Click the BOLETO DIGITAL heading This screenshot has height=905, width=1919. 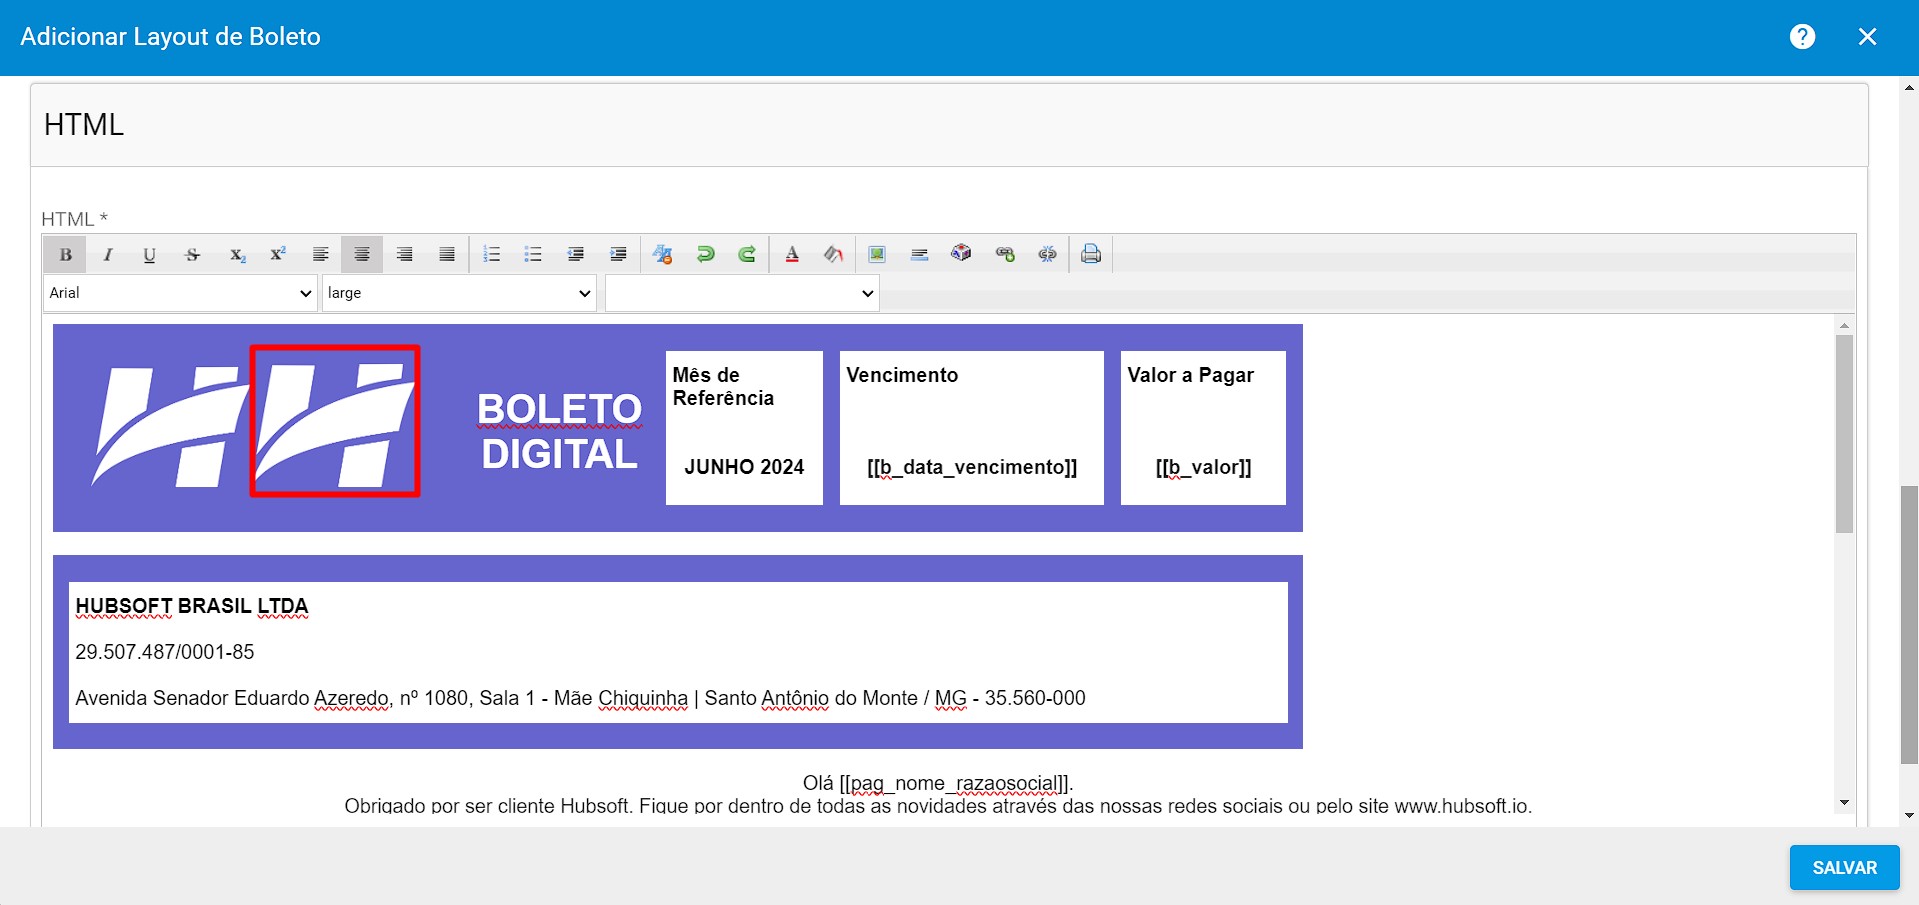click(x=560, y=431)
